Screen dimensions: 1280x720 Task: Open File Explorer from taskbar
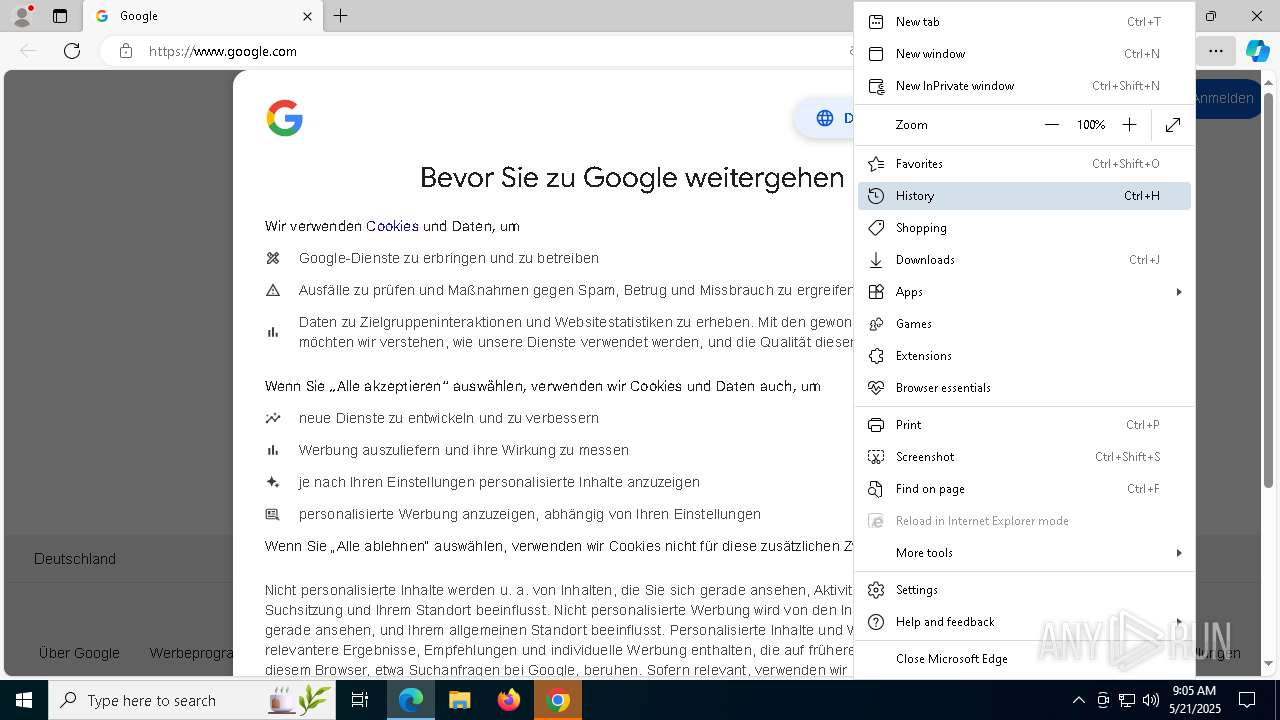click(x=459, y=700)
